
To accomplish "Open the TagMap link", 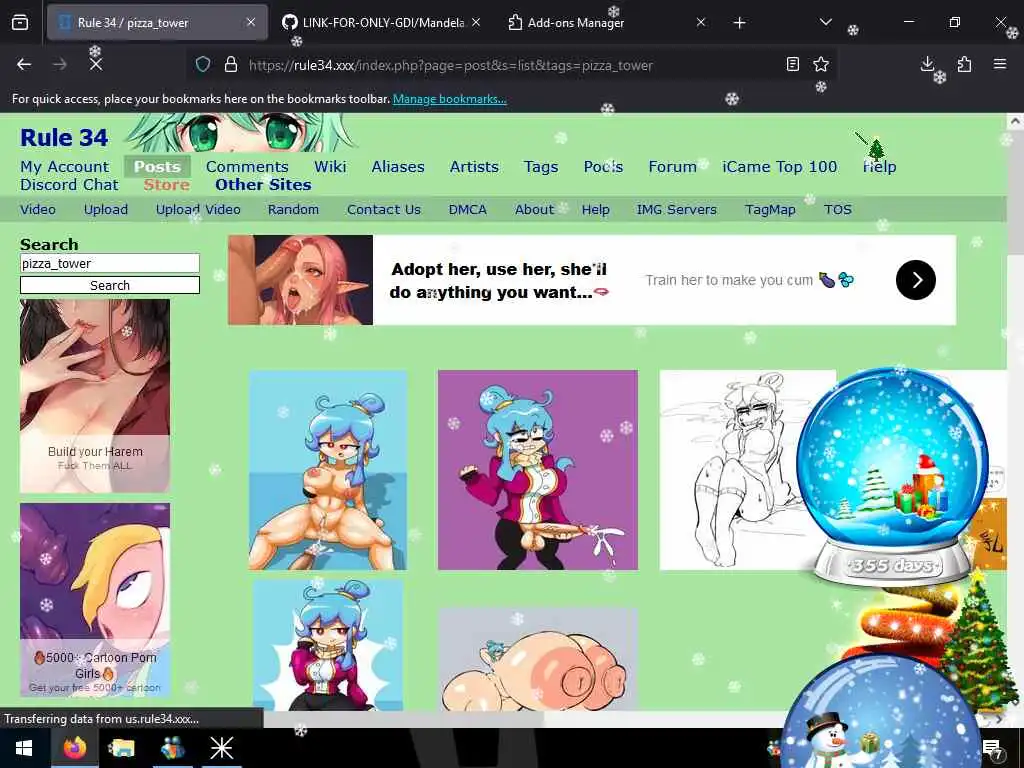I will click(x=770, y=210).
